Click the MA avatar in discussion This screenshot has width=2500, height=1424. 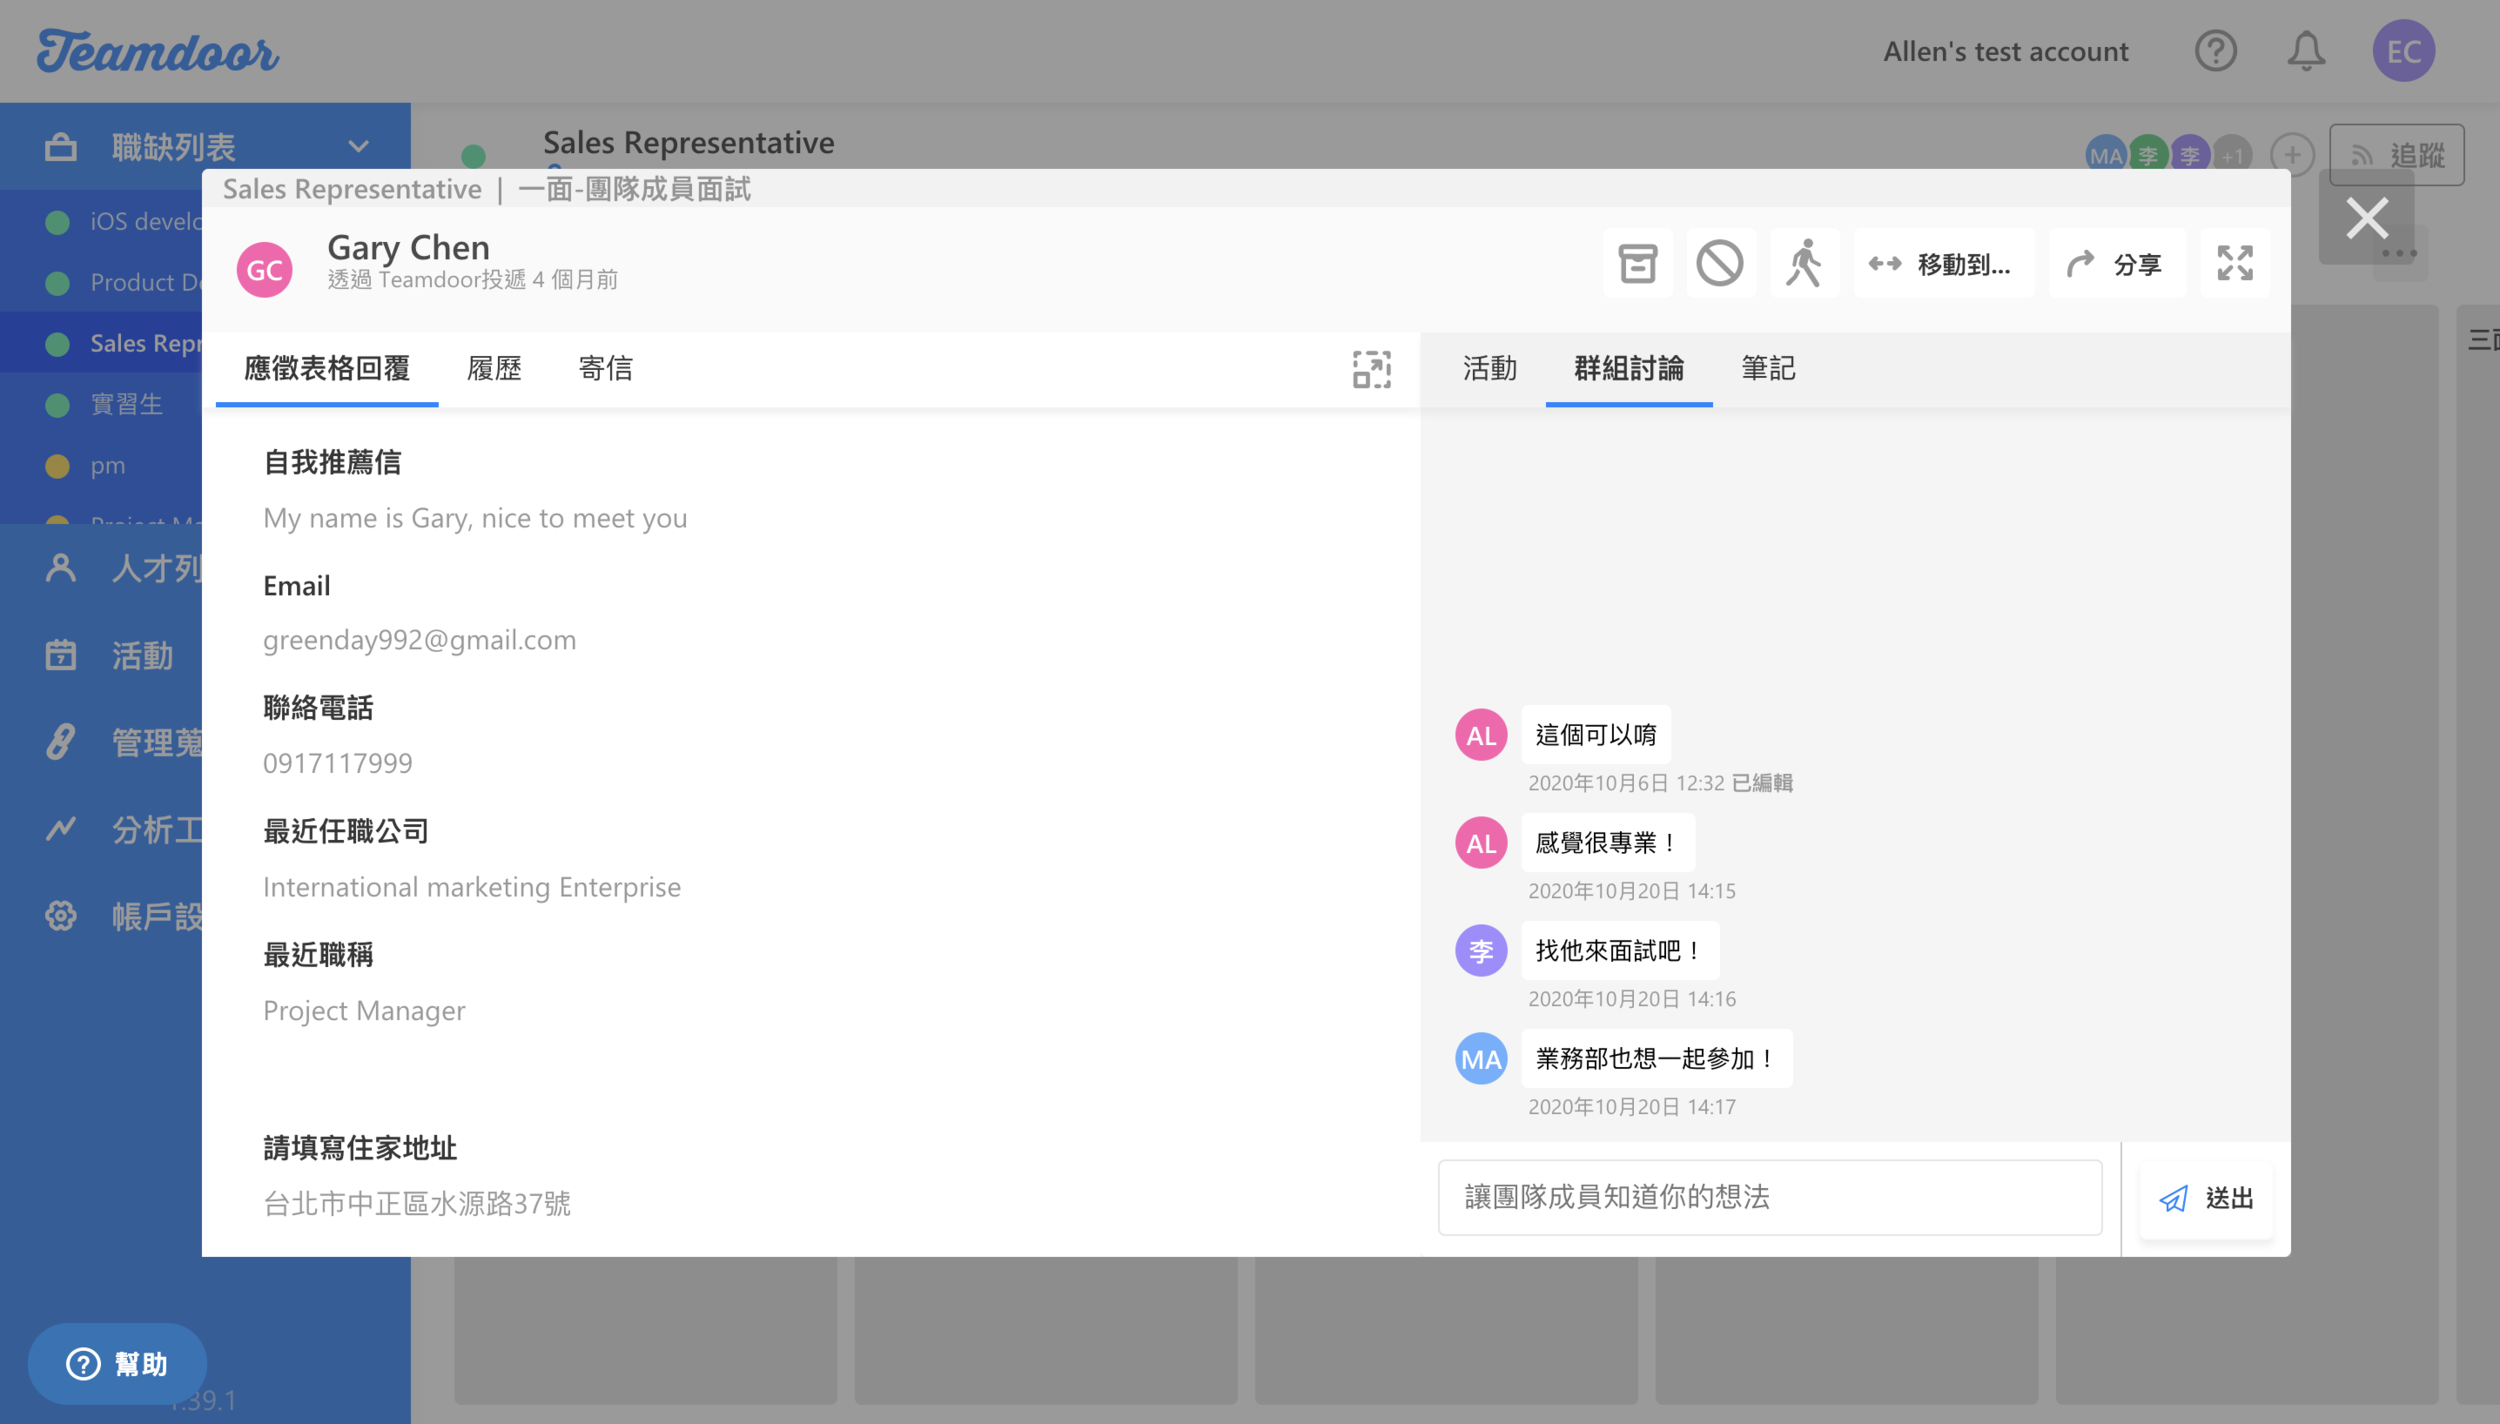point(1481,1059)
